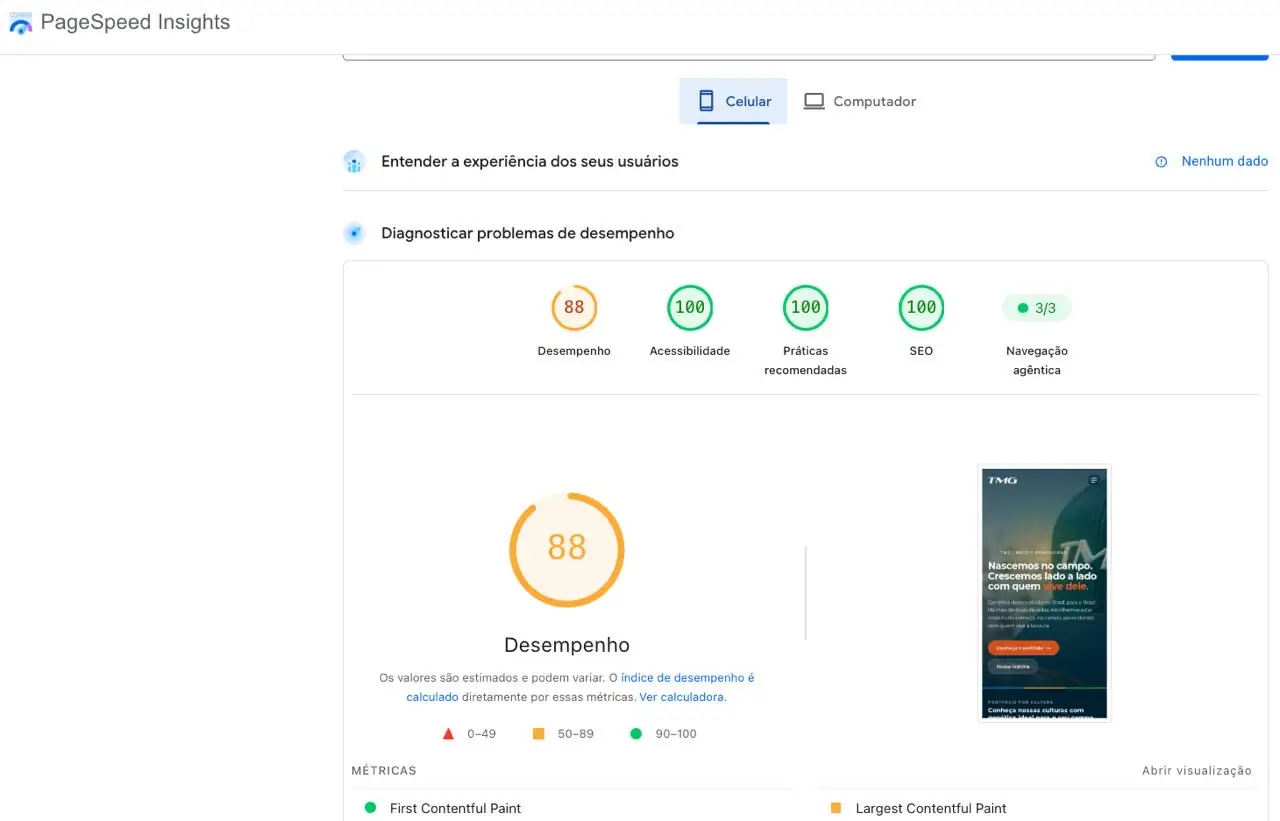Select the Navegação agêntica 3/3 badge
Screen dimensions: 1280x821
(x=1037, y=308)
